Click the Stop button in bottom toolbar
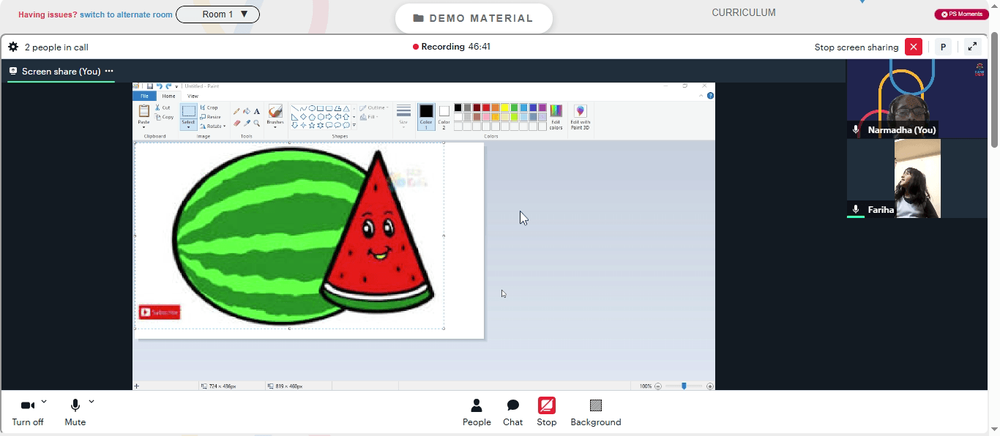1000x436 pixels. click(x=547, y=412)
